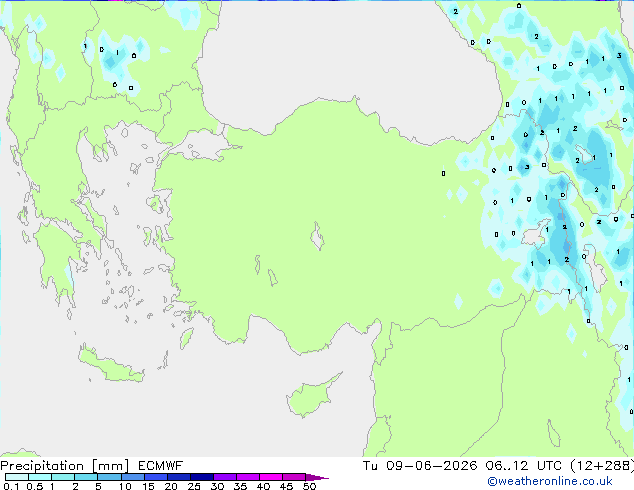
Task: Click the legend label '15'
Action: coord(148,486)
